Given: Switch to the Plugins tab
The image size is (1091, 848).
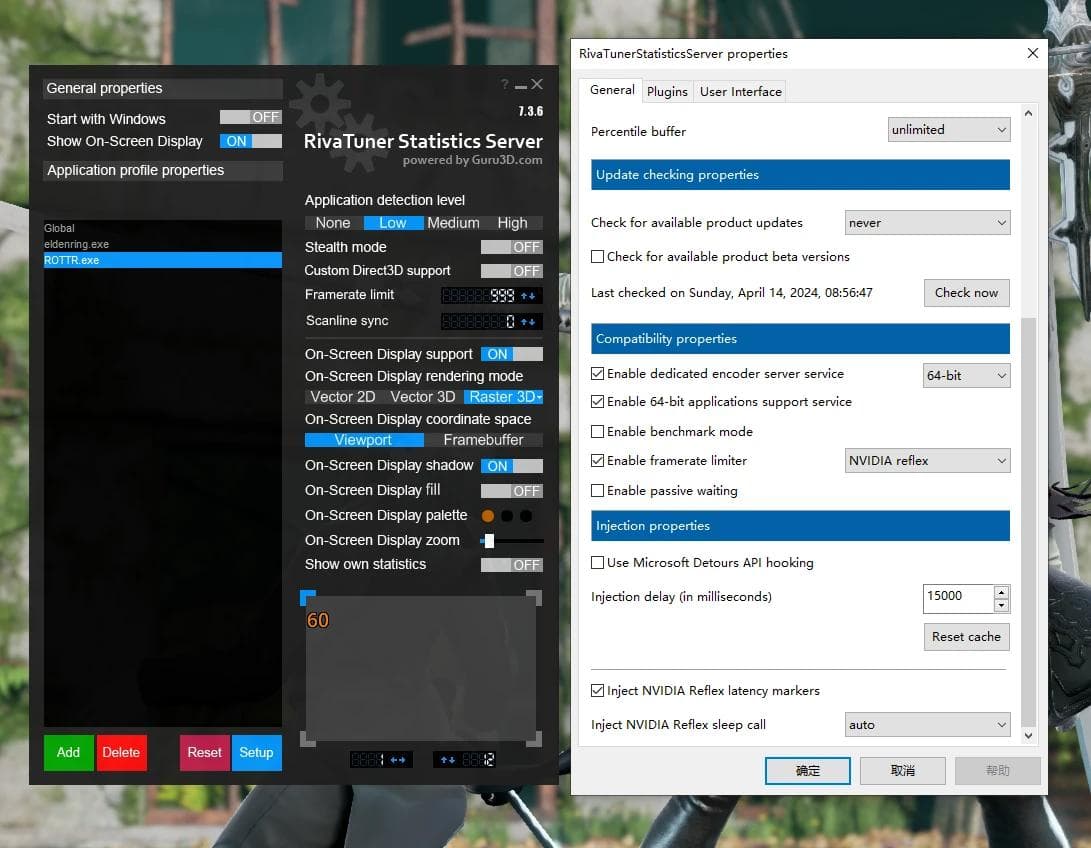Looking at the screenshot, I should pyautogui.click(x=667, y=91).
